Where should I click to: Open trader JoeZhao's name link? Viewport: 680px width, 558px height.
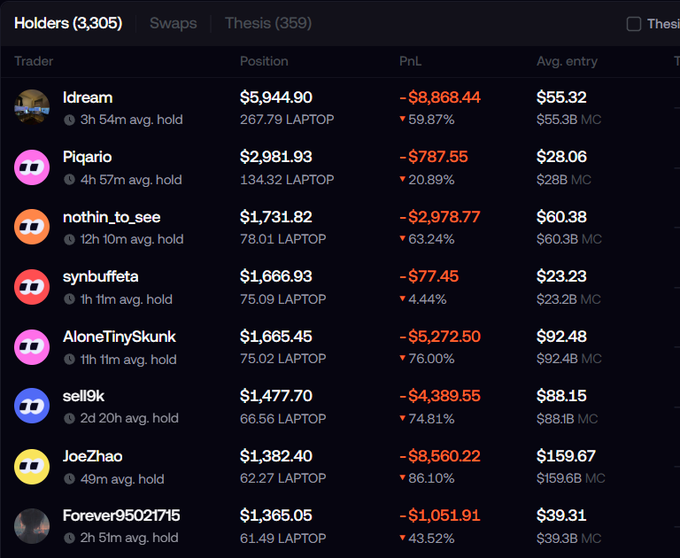click(x=92, y=457)
